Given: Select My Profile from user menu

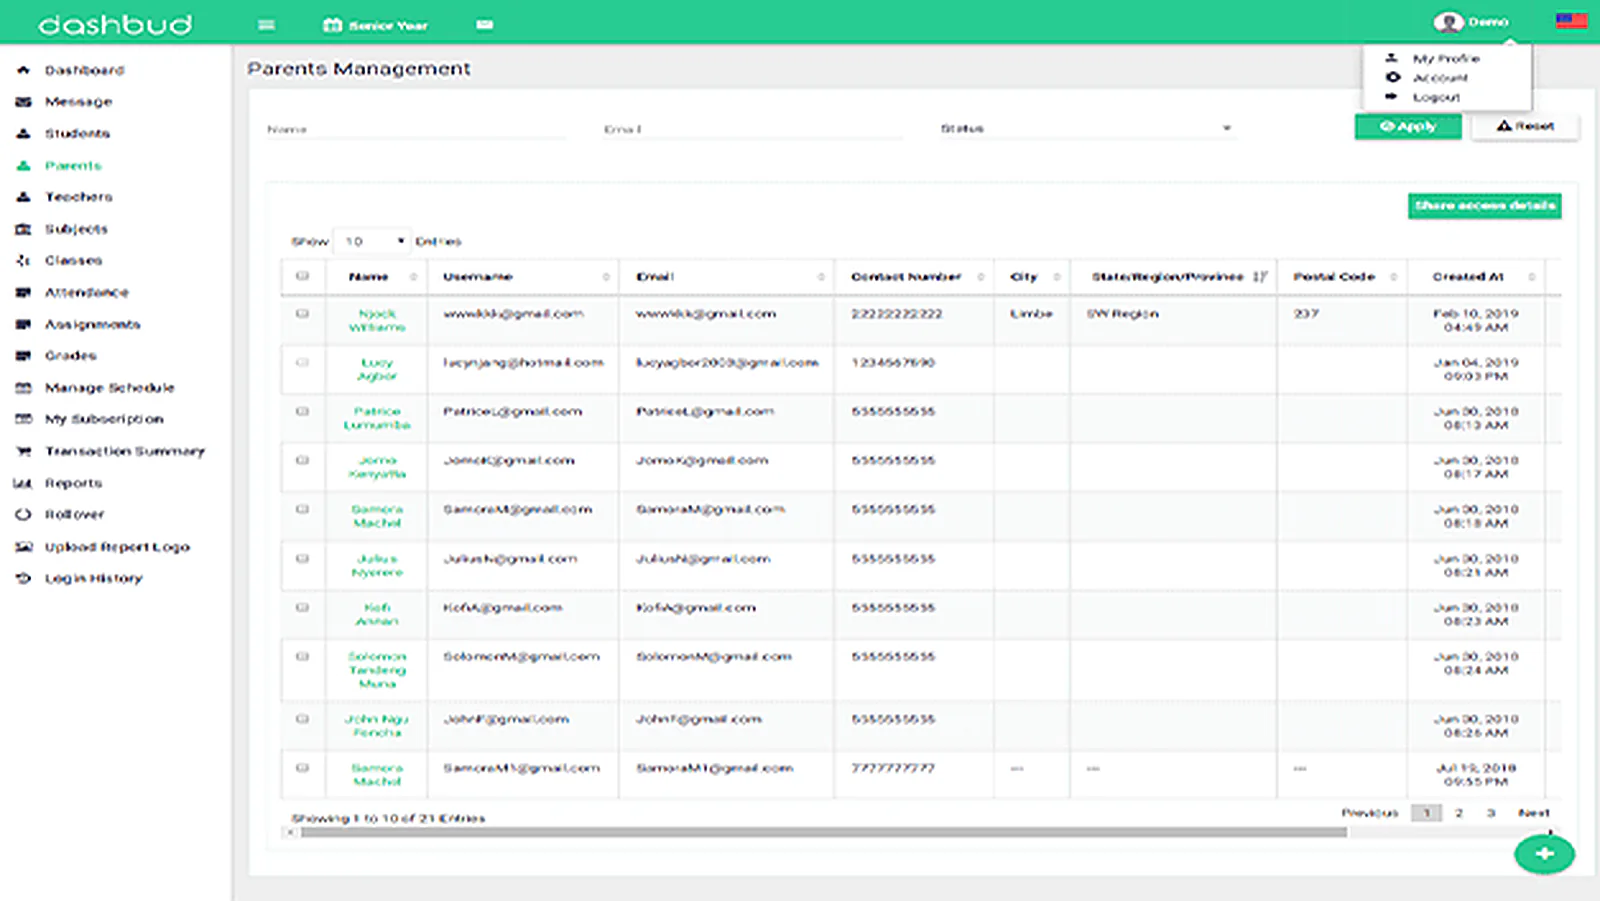Looking at the screenshot, I should tap(1445, 59).
